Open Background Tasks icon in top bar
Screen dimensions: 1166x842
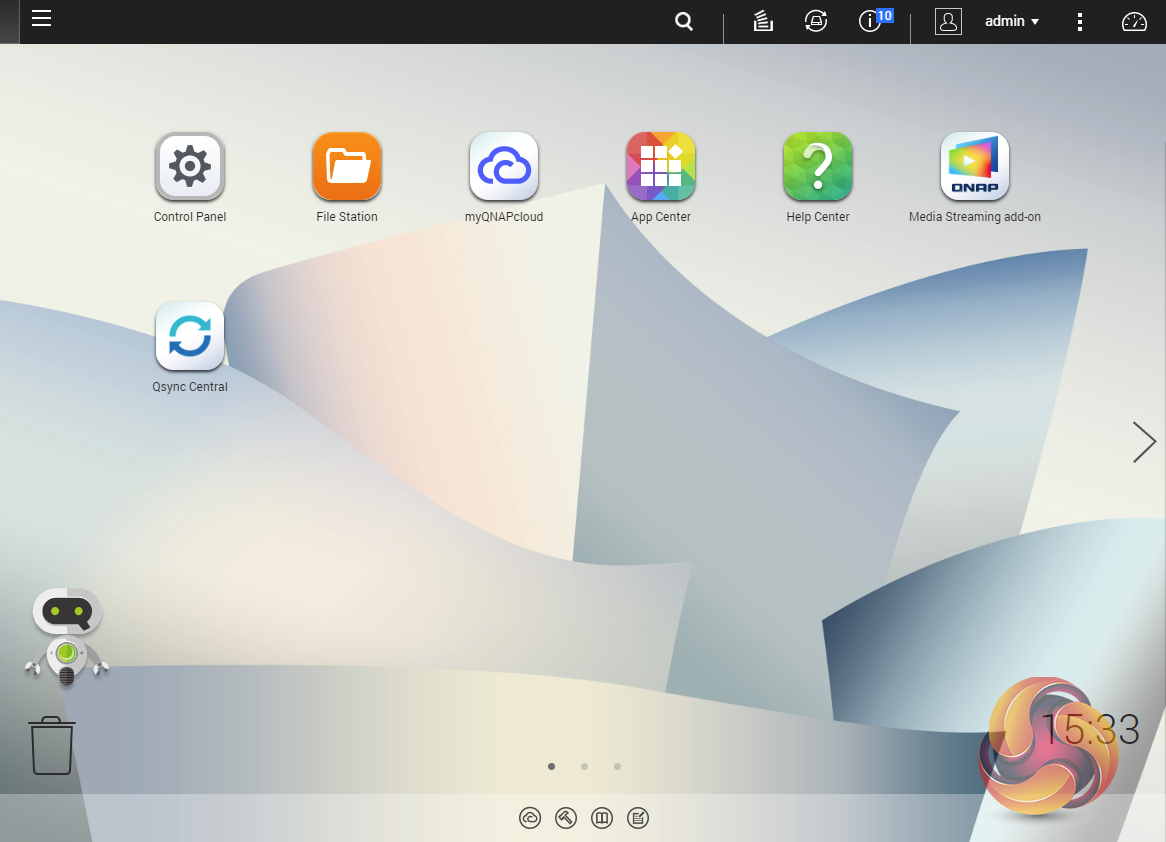(x=763, y=22)
